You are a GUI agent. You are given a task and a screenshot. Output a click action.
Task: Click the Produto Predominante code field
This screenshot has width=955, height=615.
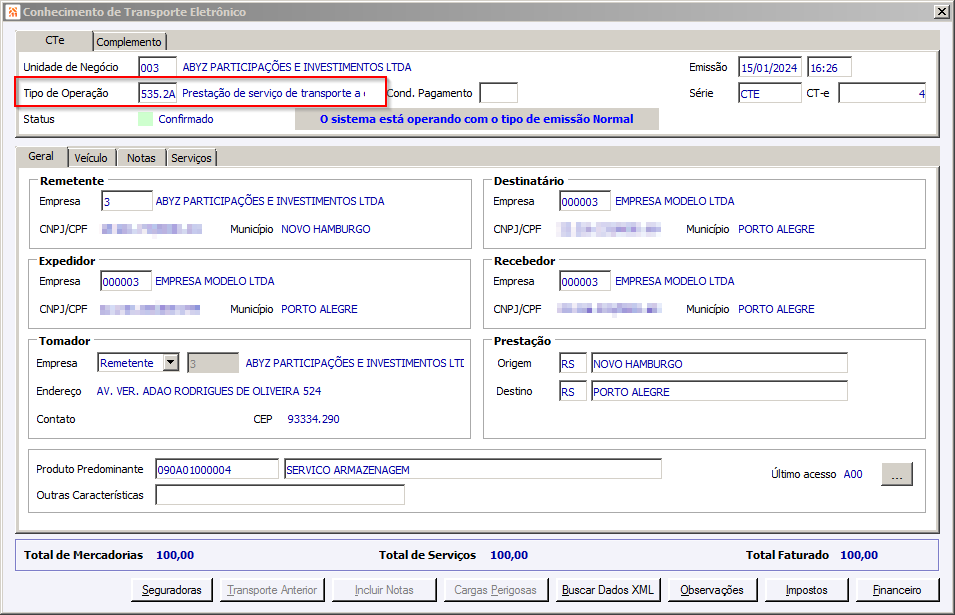[217, 469]
